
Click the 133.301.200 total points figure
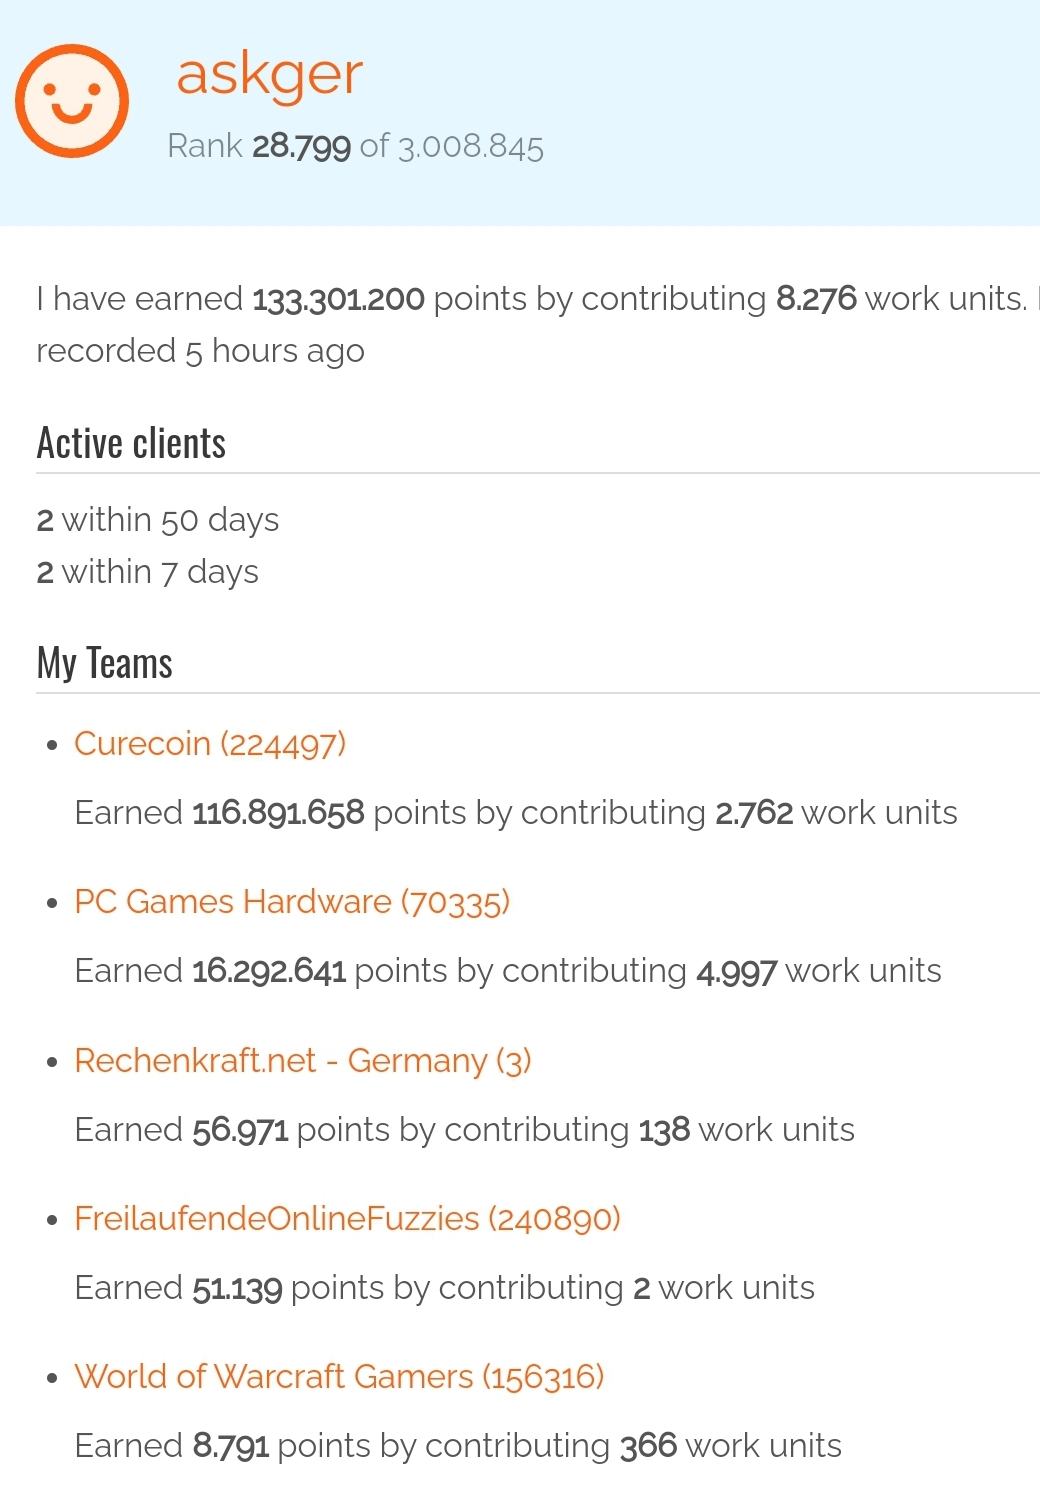[x=338, y=299]
